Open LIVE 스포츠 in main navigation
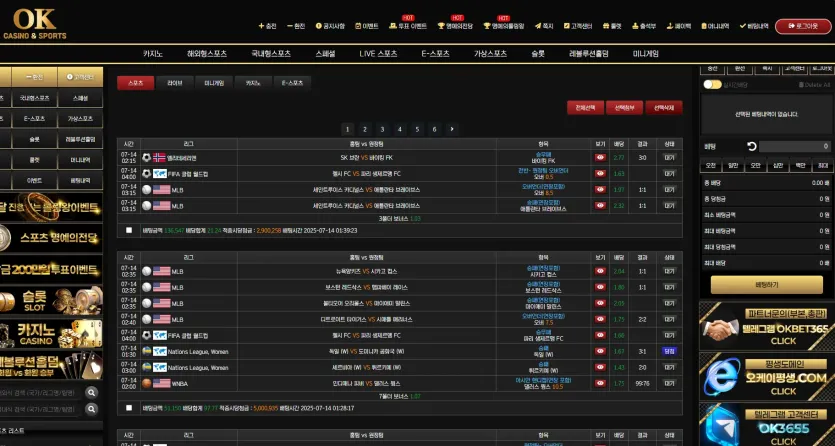This screenshot has height=446, width=835. coord(378,54)
